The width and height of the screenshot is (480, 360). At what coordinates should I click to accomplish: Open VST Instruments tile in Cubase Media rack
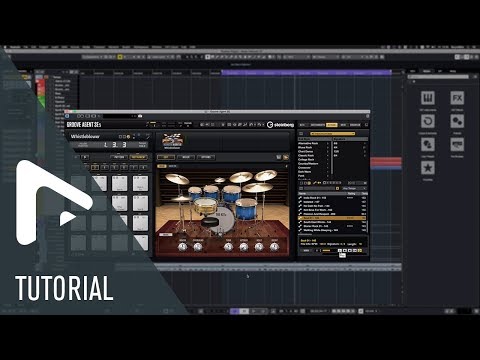428,98
